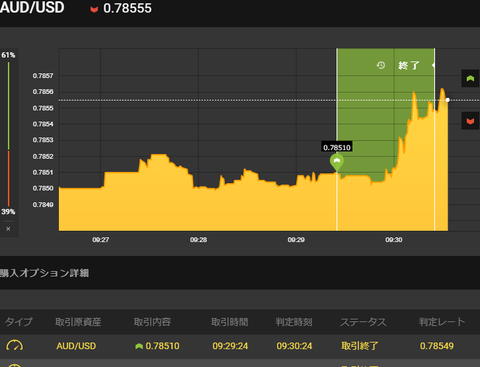Viewport: 480px width, 367px height.
Task: Click the 09:30 time axis label
Action: 394,240
